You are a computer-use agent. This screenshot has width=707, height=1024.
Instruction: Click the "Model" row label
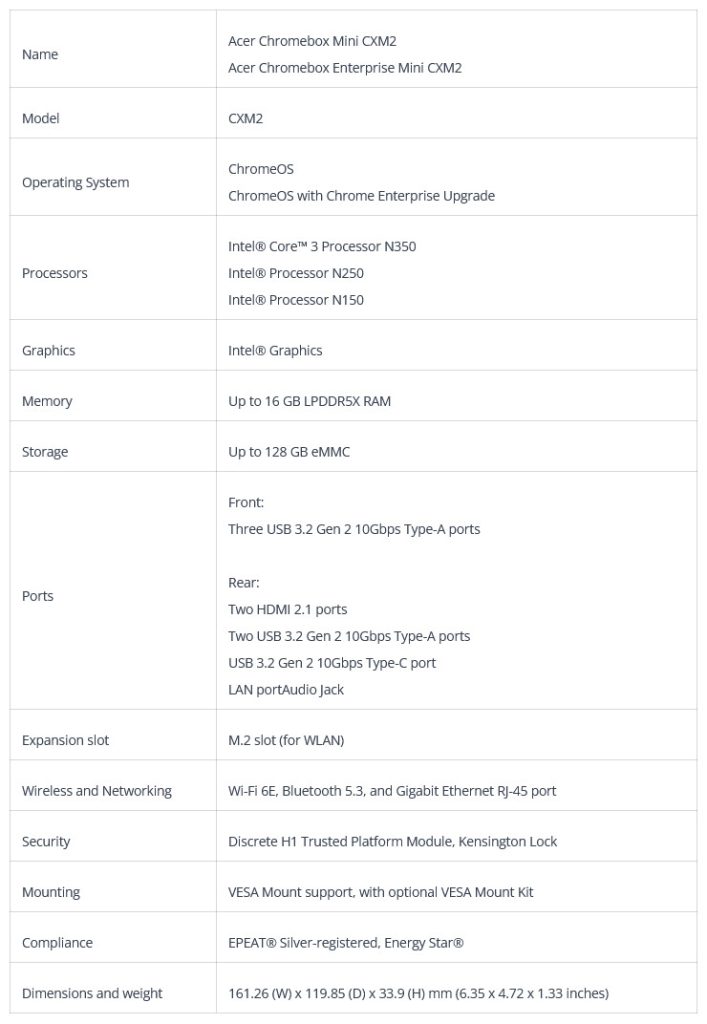pyautogui.click(x=41, y=118)
